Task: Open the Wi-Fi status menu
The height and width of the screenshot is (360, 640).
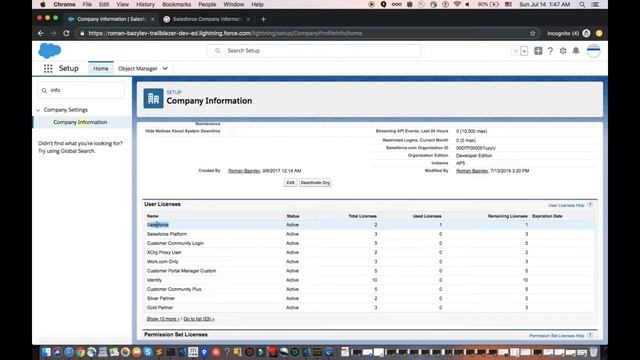Action: pyautogui.click(x=457, y=4)
